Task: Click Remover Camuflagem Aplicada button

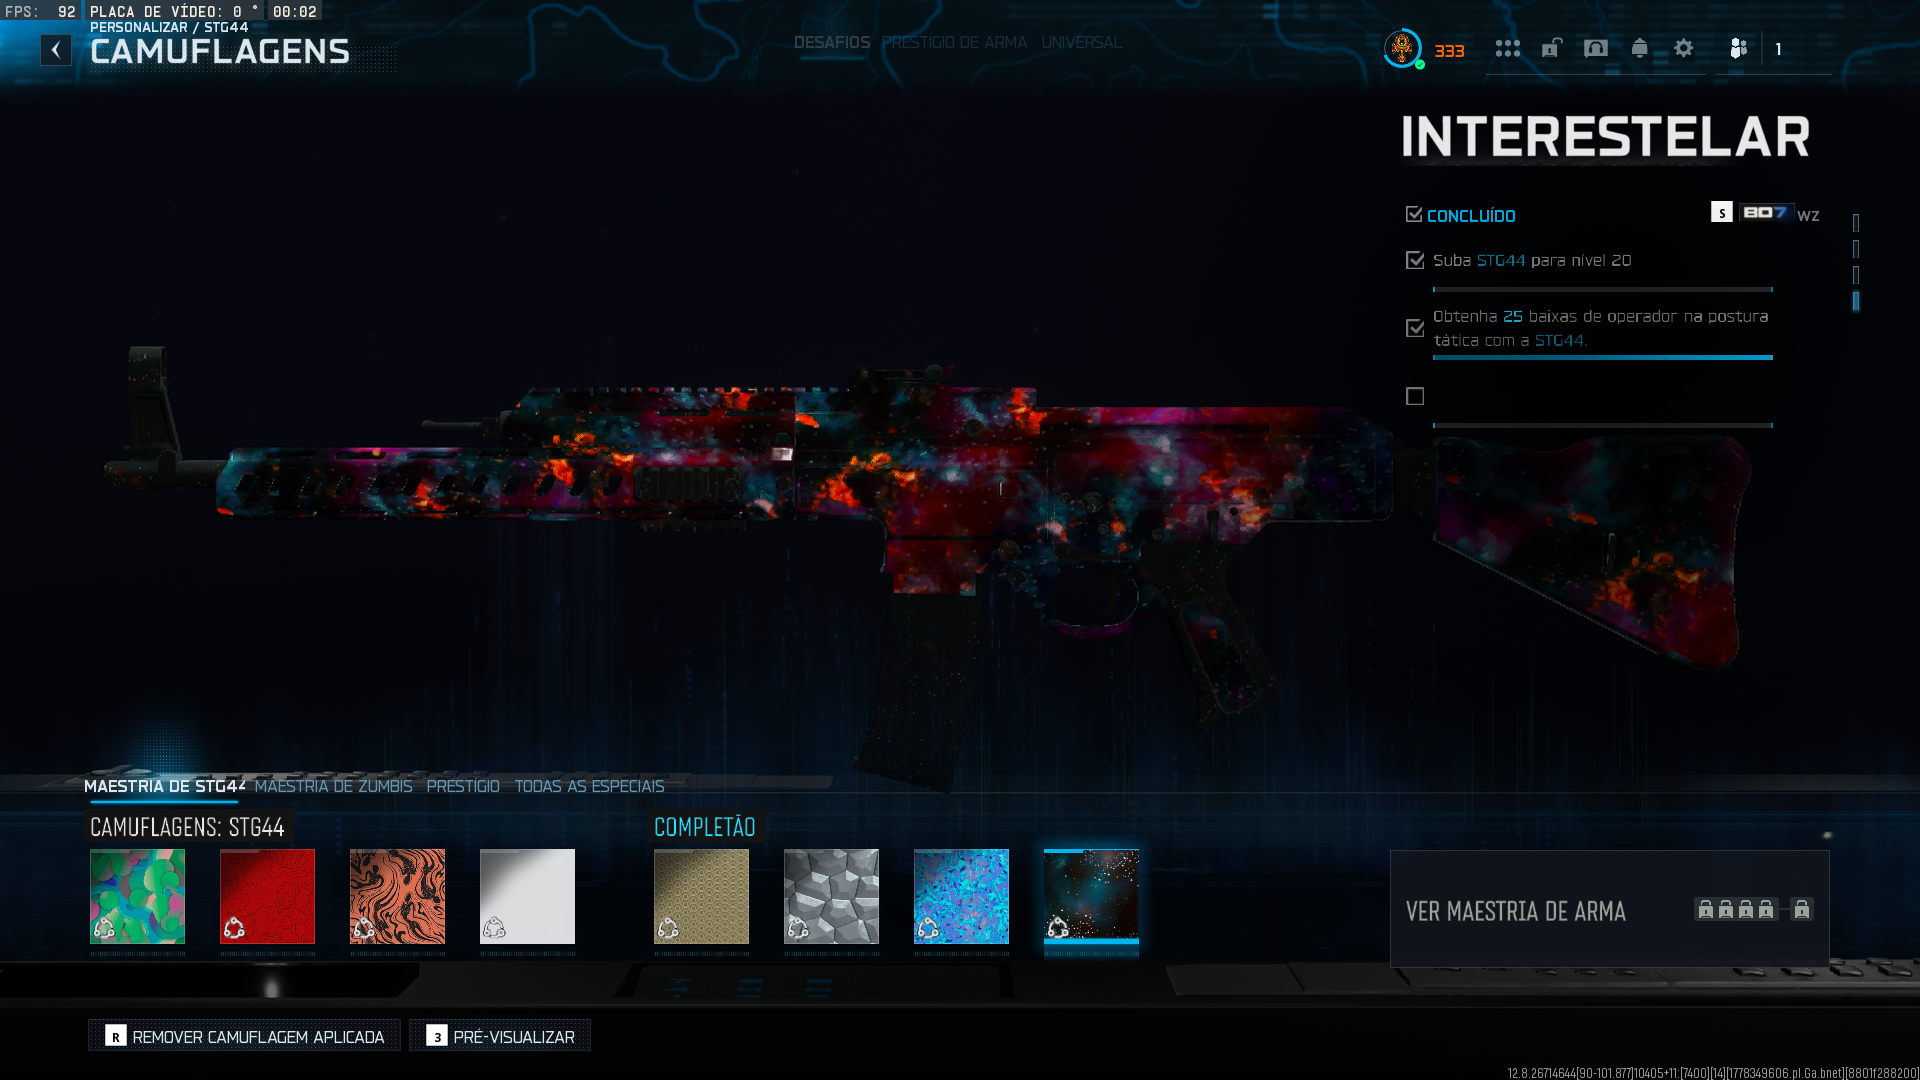Action: [x=244, y=1036]
